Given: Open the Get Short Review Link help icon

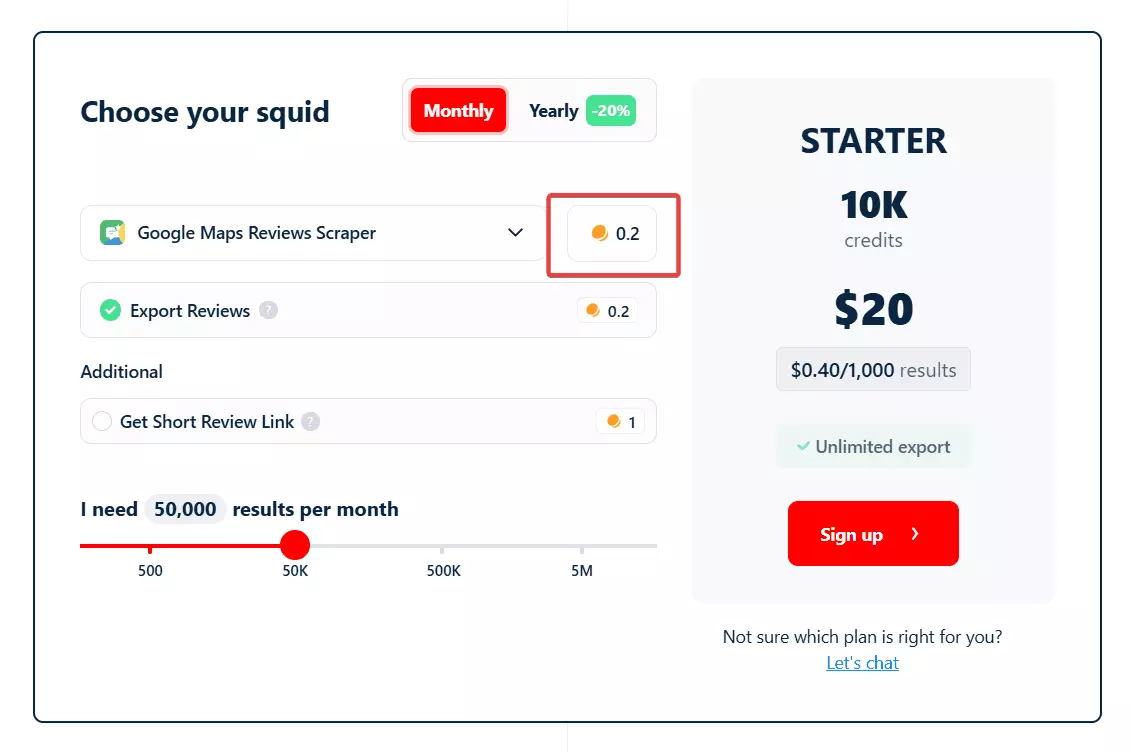Looking at the screenshot, I should coord(311,421).
